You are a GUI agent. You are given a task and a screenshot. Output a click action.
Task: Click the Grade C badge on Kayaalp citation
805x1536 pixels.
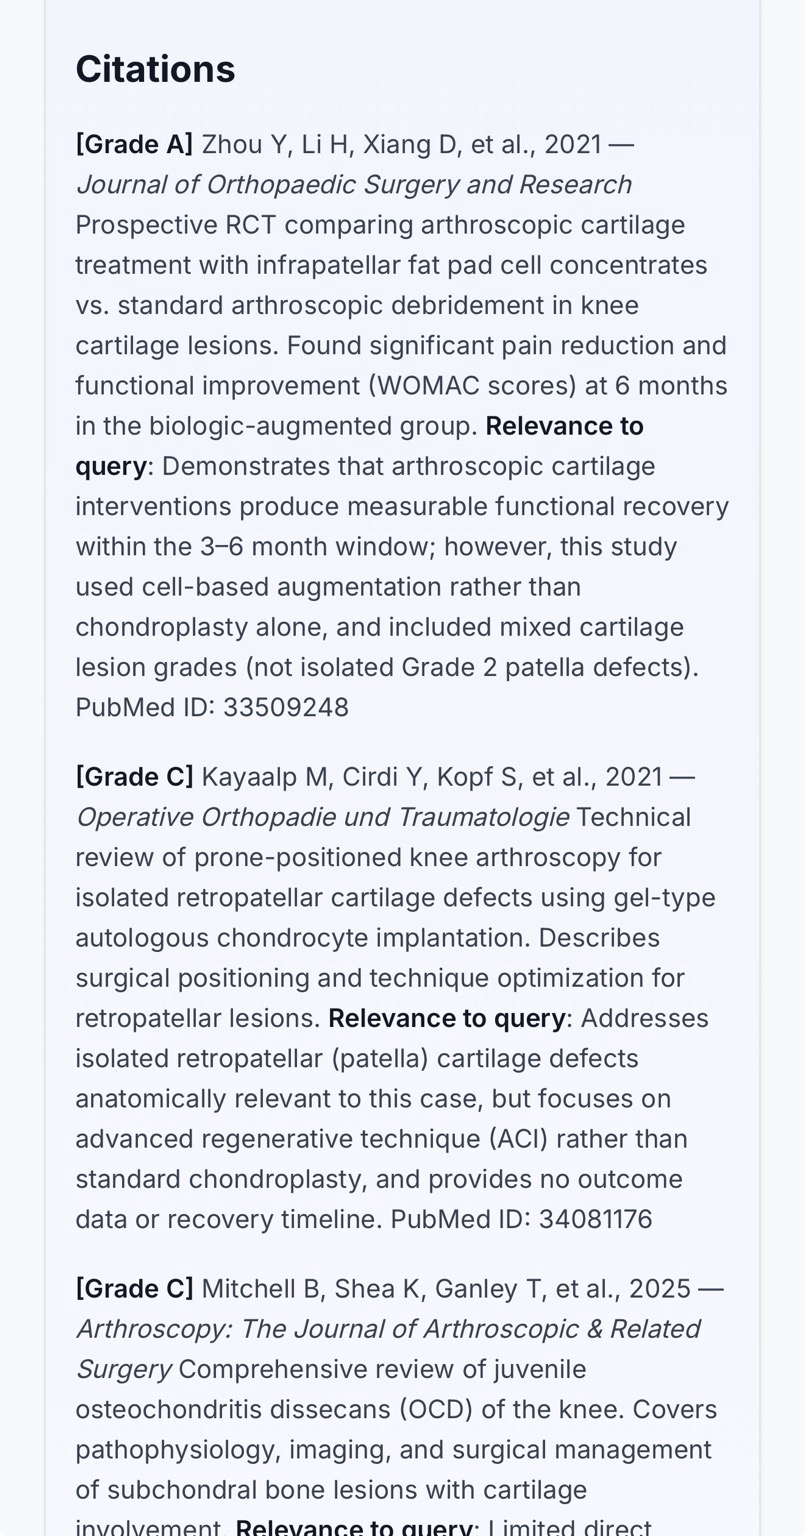coord(134,776)
